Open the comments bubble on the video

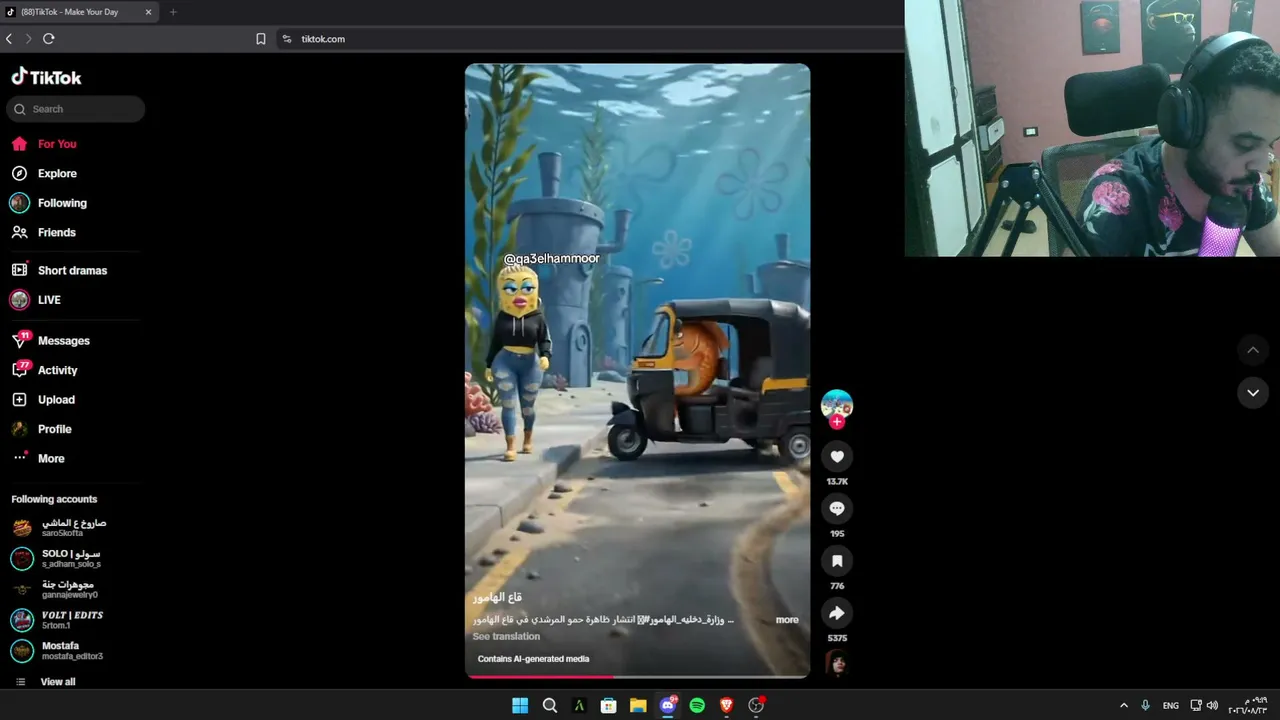point(837,509)
